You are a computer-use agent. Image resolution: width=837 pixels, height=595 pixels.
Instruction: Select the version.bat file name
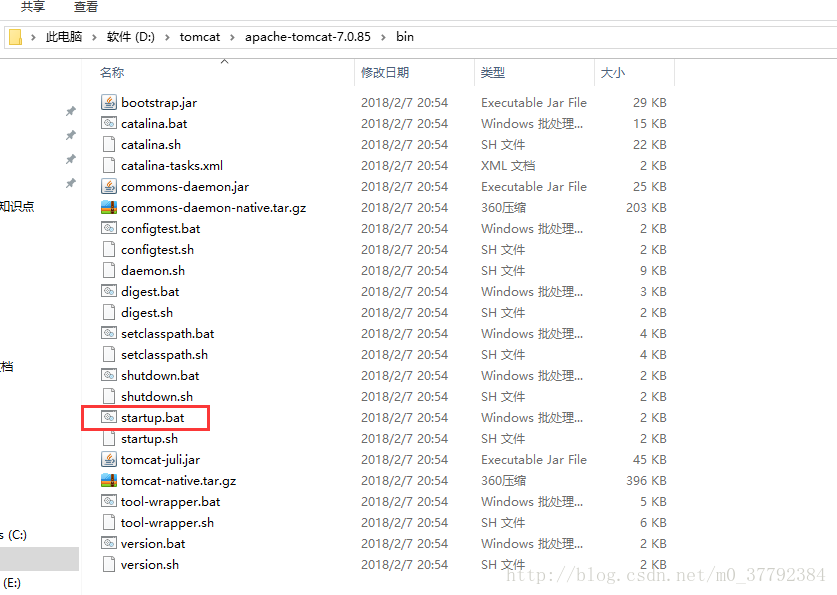tap(153, 543)
